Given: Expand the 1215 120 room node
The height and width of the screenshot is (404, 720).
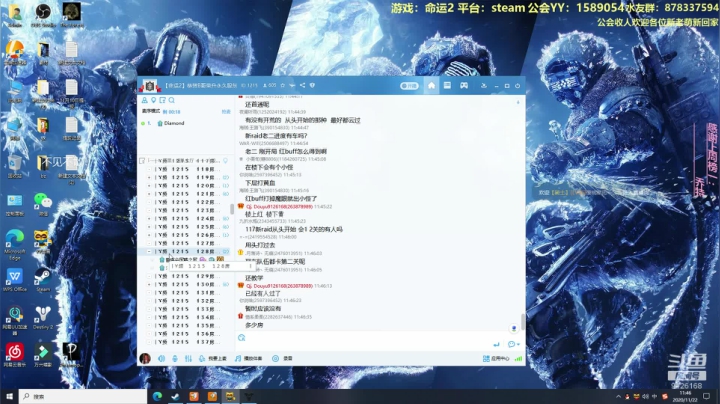Looking at the screenshot, I should (149, 186).
